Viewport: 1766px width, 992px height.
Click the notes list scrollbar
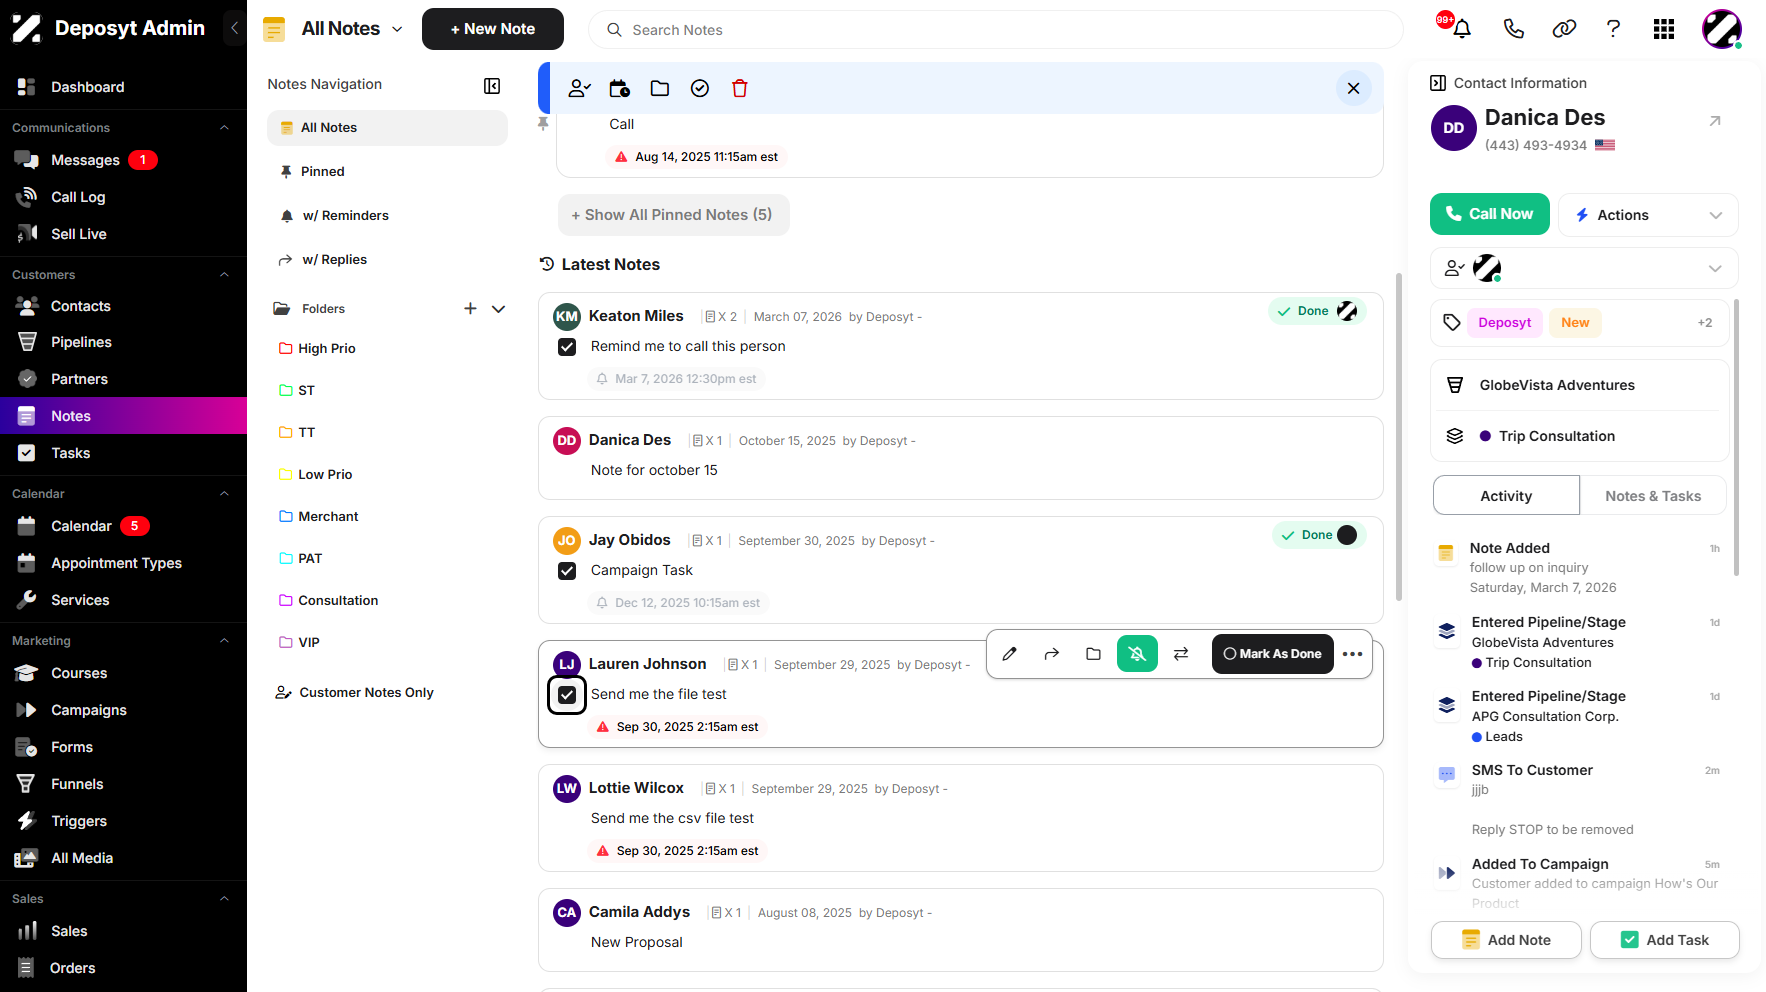click(x=1398, y=435)
